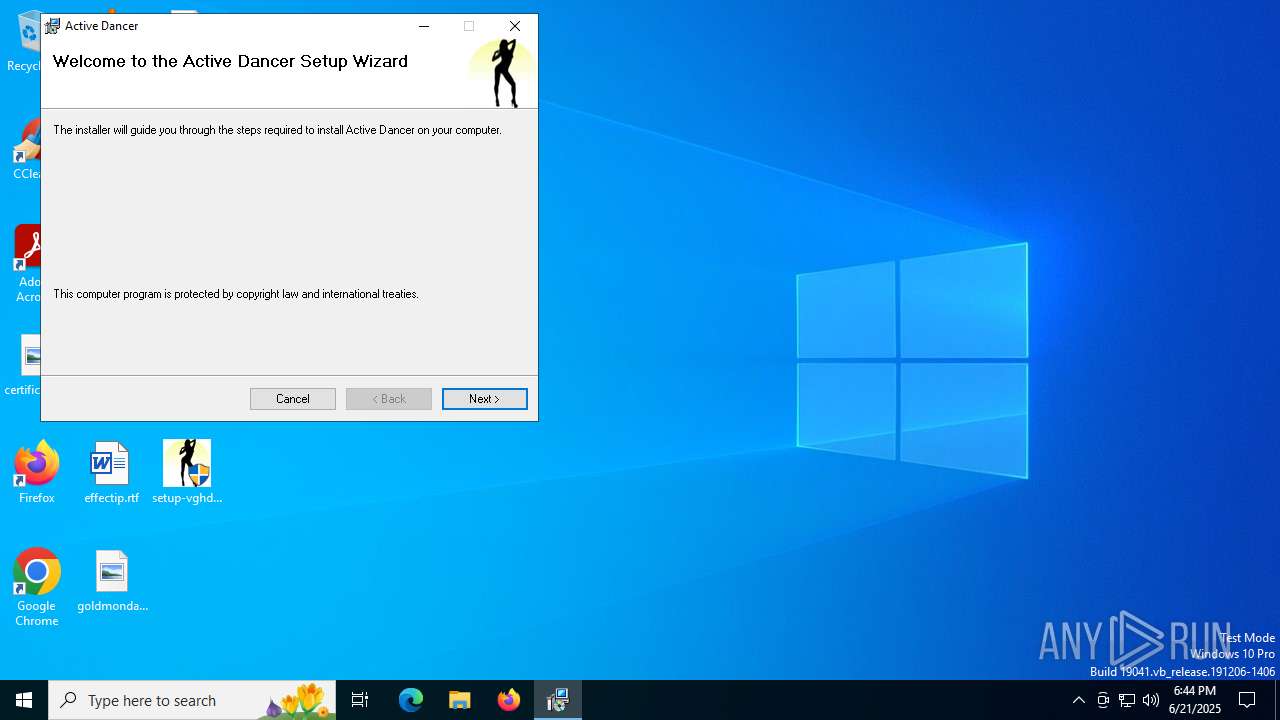The width and height of the screenshot is (1280, 720).
Task: Select the setup-vghd installer desktop icon
Action: click(x=187, y=473)
